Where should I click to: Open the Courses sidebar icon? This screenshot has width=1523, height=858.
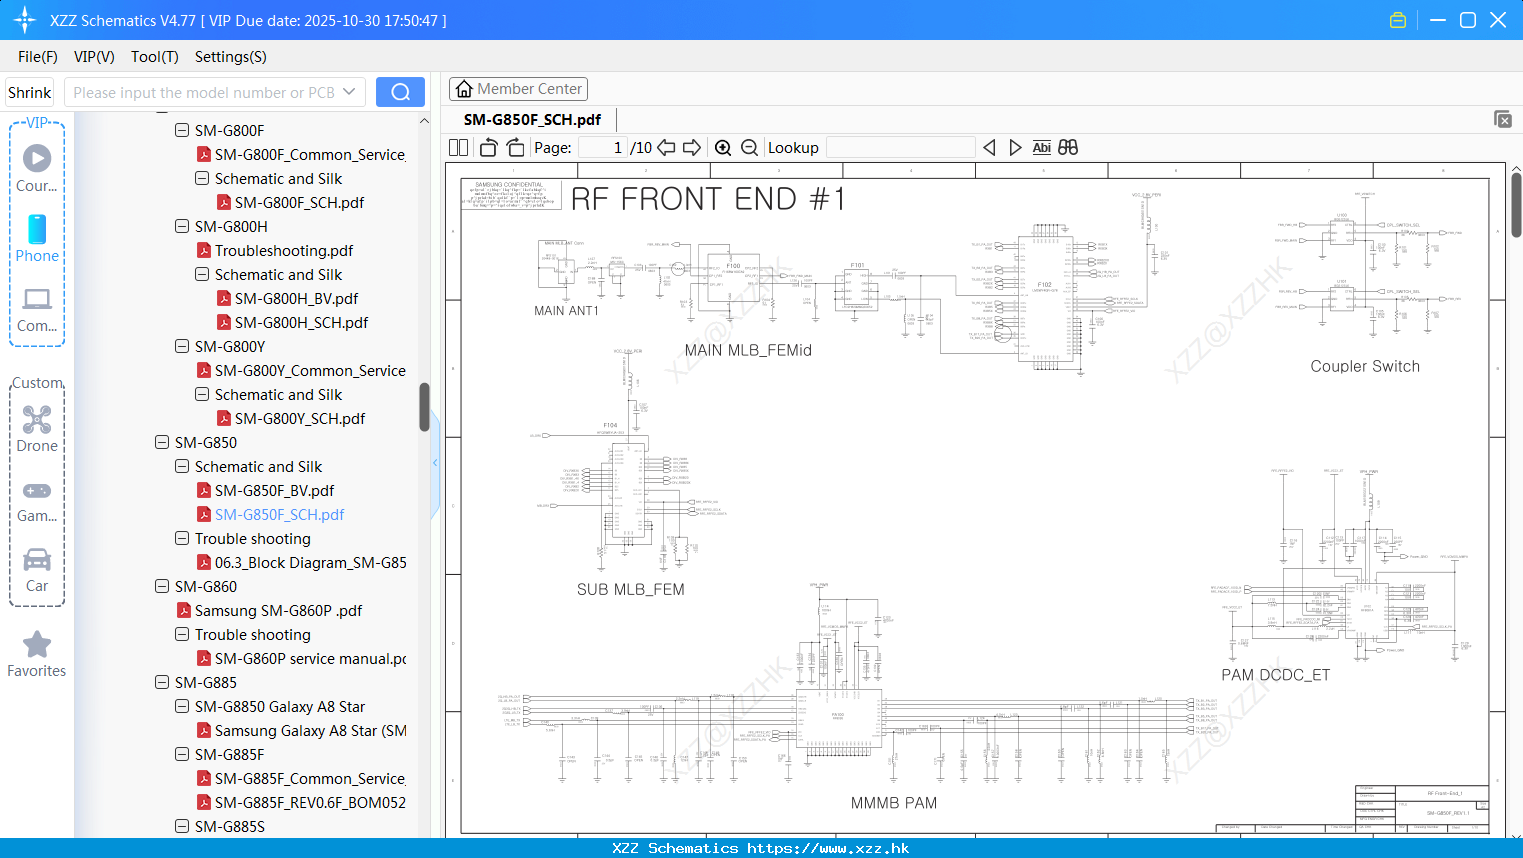37,168
